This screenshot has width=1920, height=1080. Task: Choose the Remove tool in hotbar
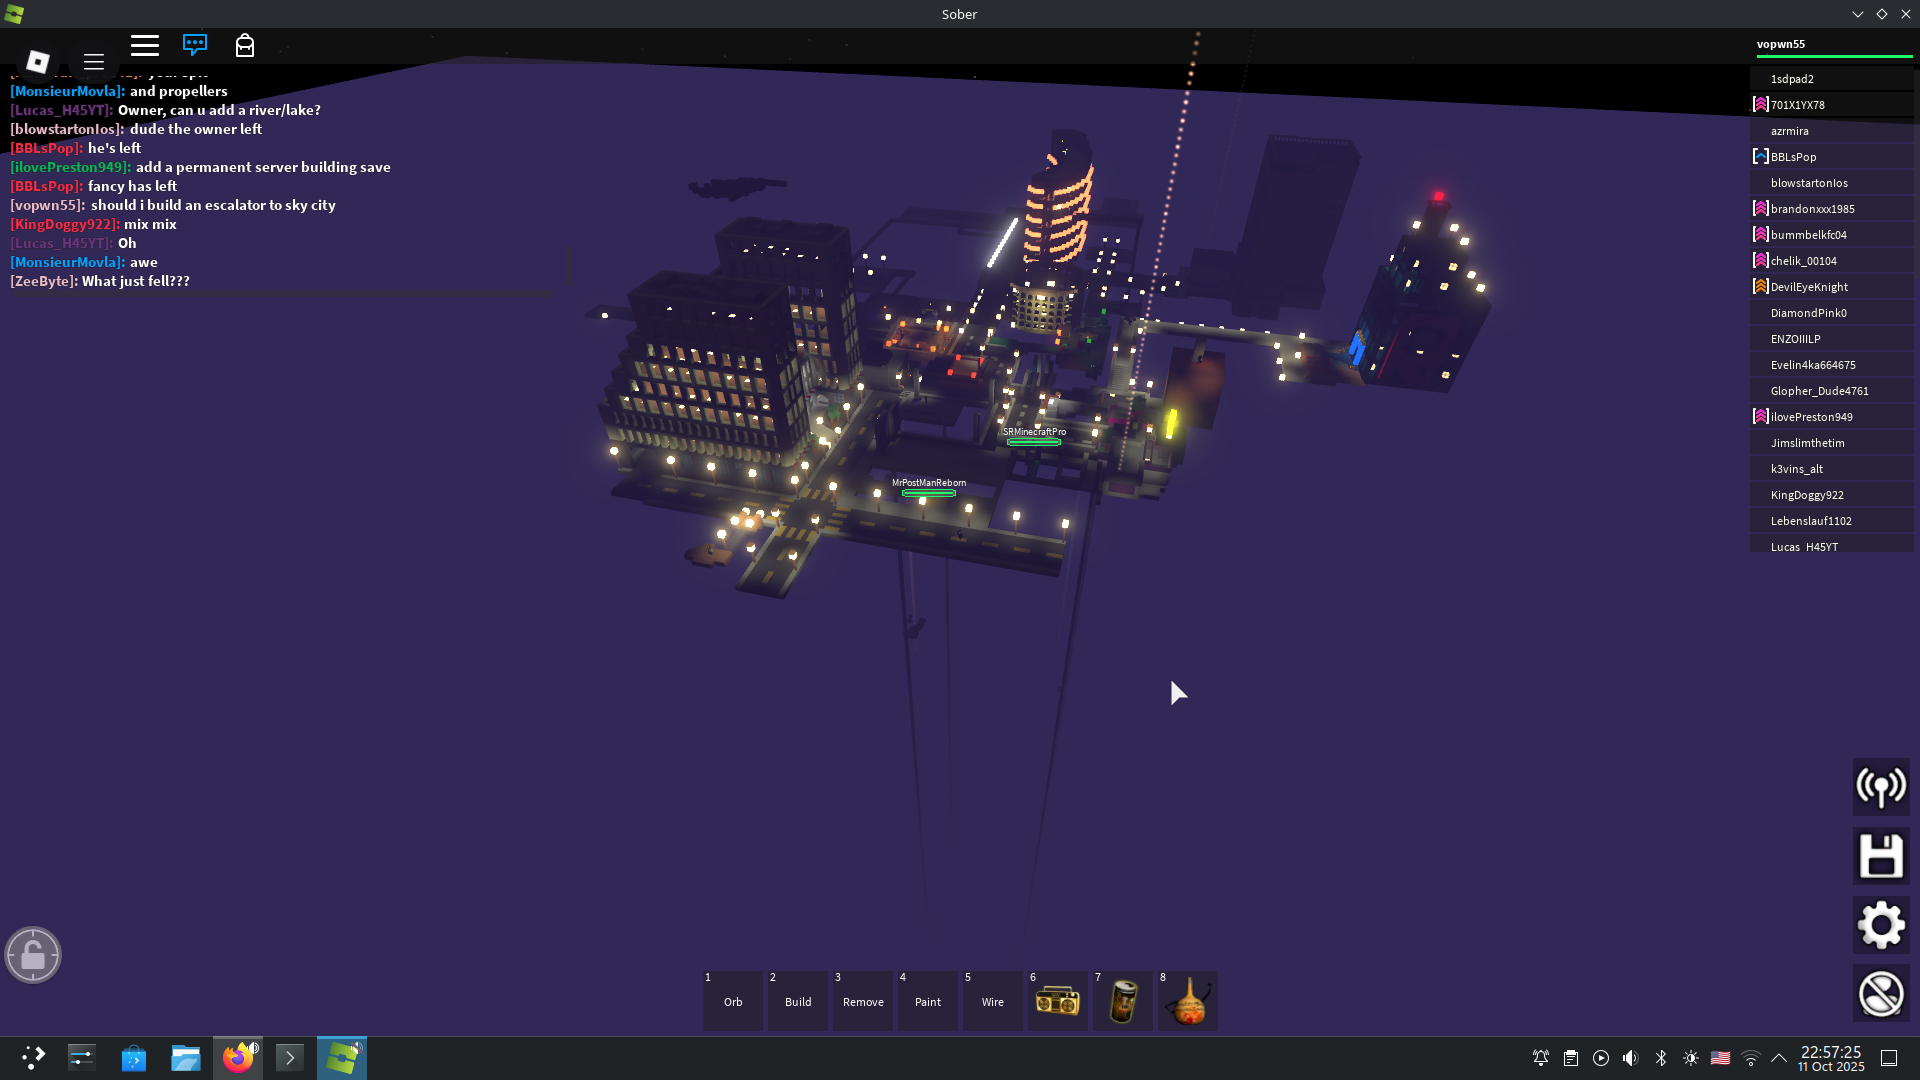863,1001
